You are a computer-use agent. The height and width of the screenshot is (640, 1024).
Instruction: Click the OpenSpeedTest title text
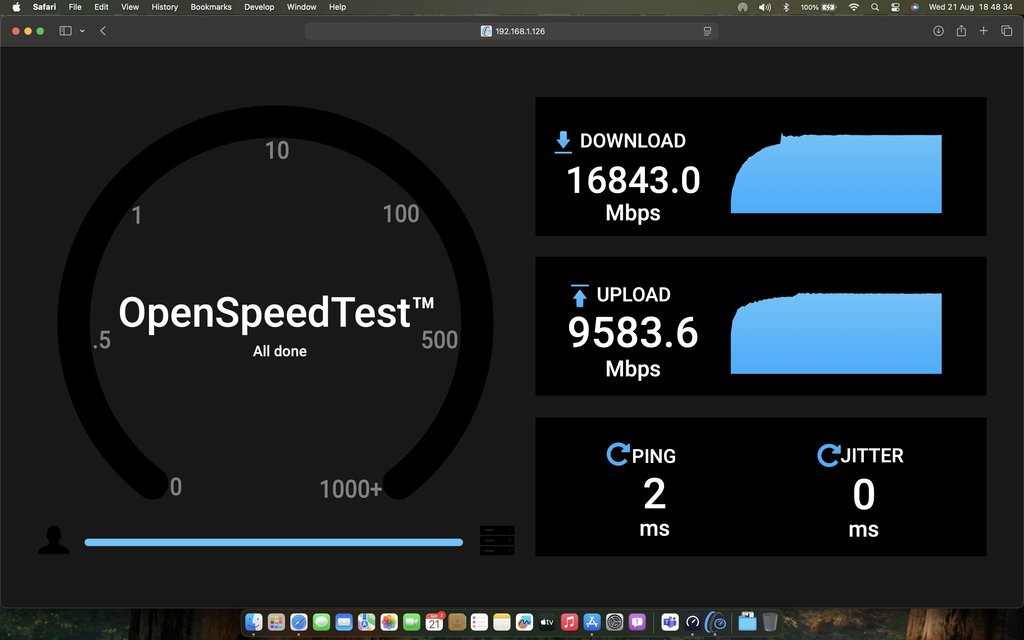click(x=276, y=313)
